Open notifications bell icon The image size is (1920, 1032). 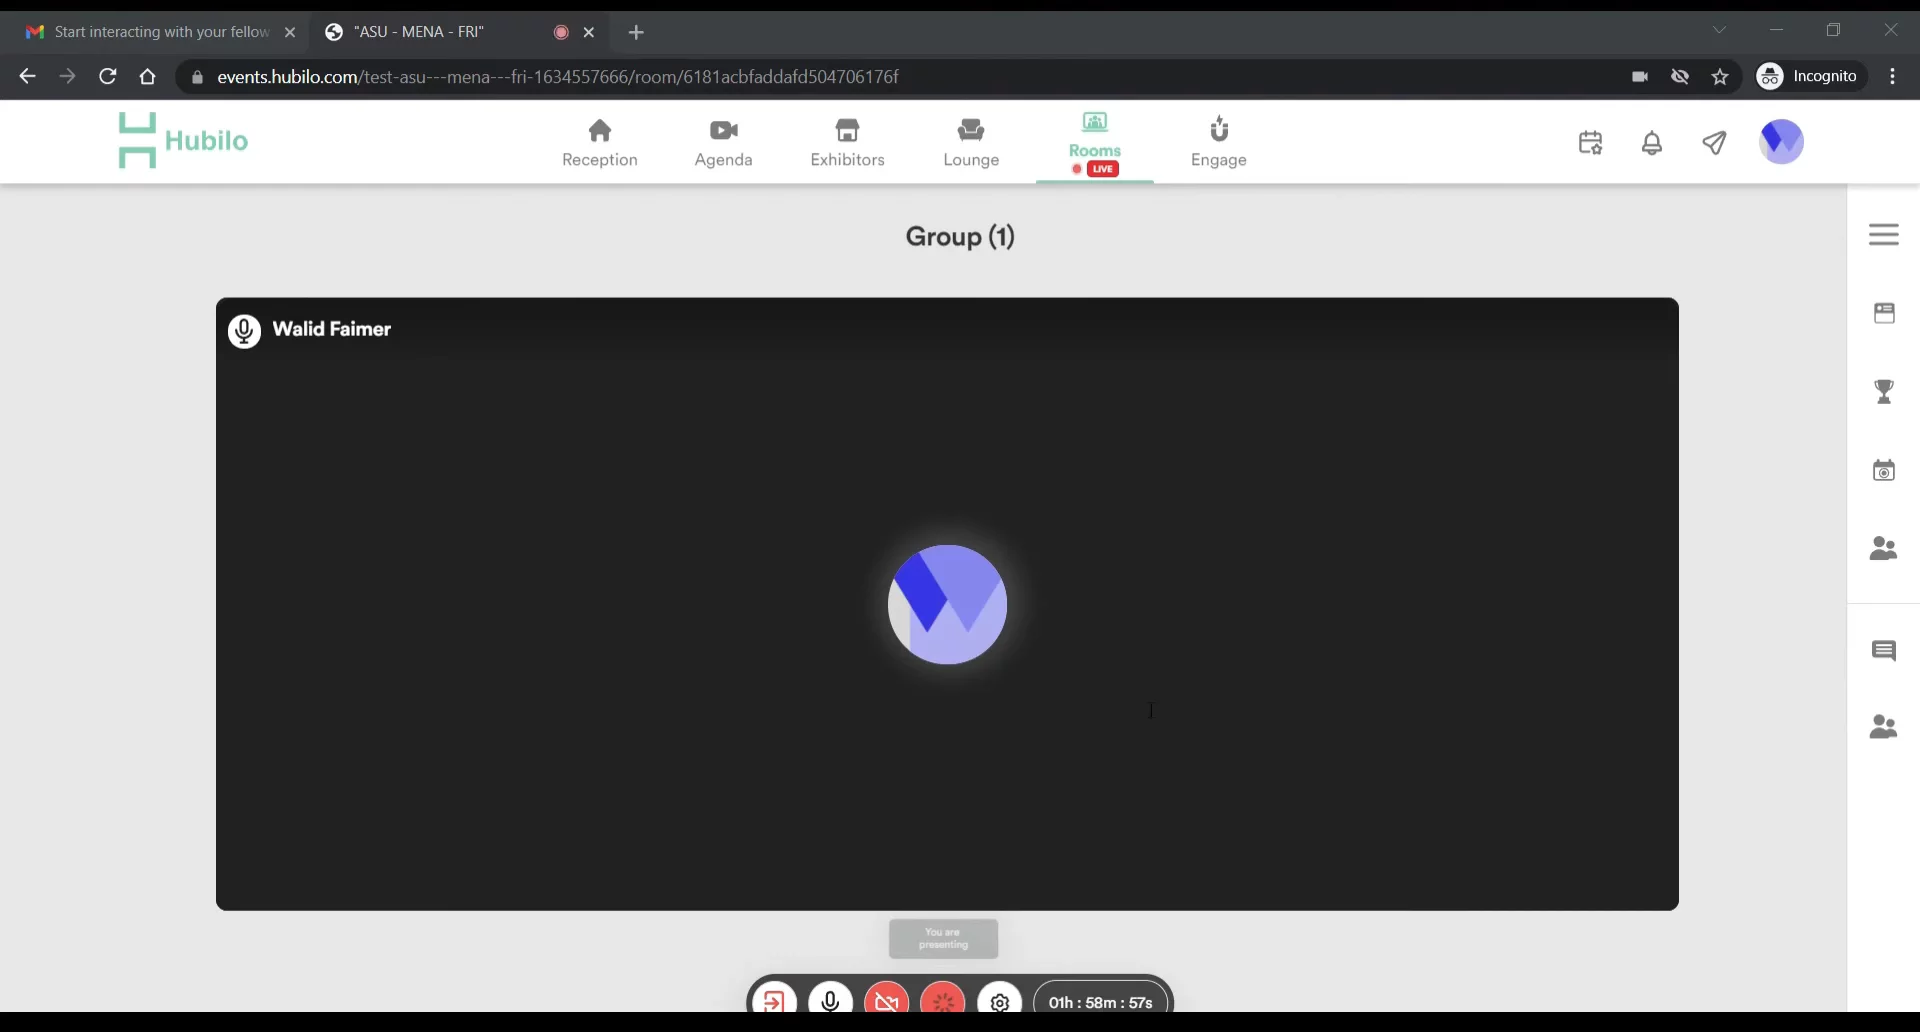click(x=1652, y=143)
